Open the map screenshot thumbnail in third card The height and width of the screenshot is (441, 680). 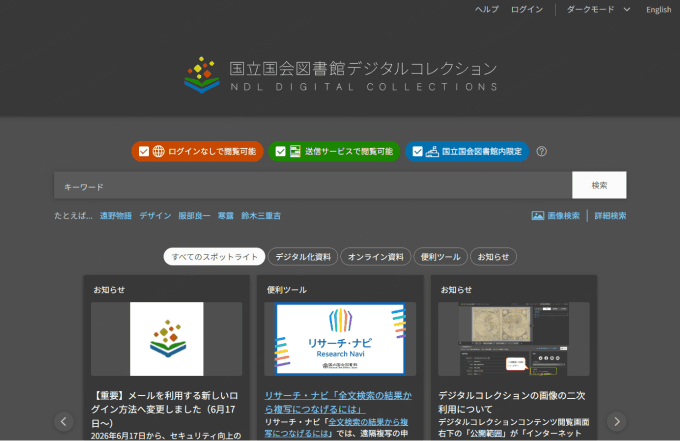tap(513, 339)
